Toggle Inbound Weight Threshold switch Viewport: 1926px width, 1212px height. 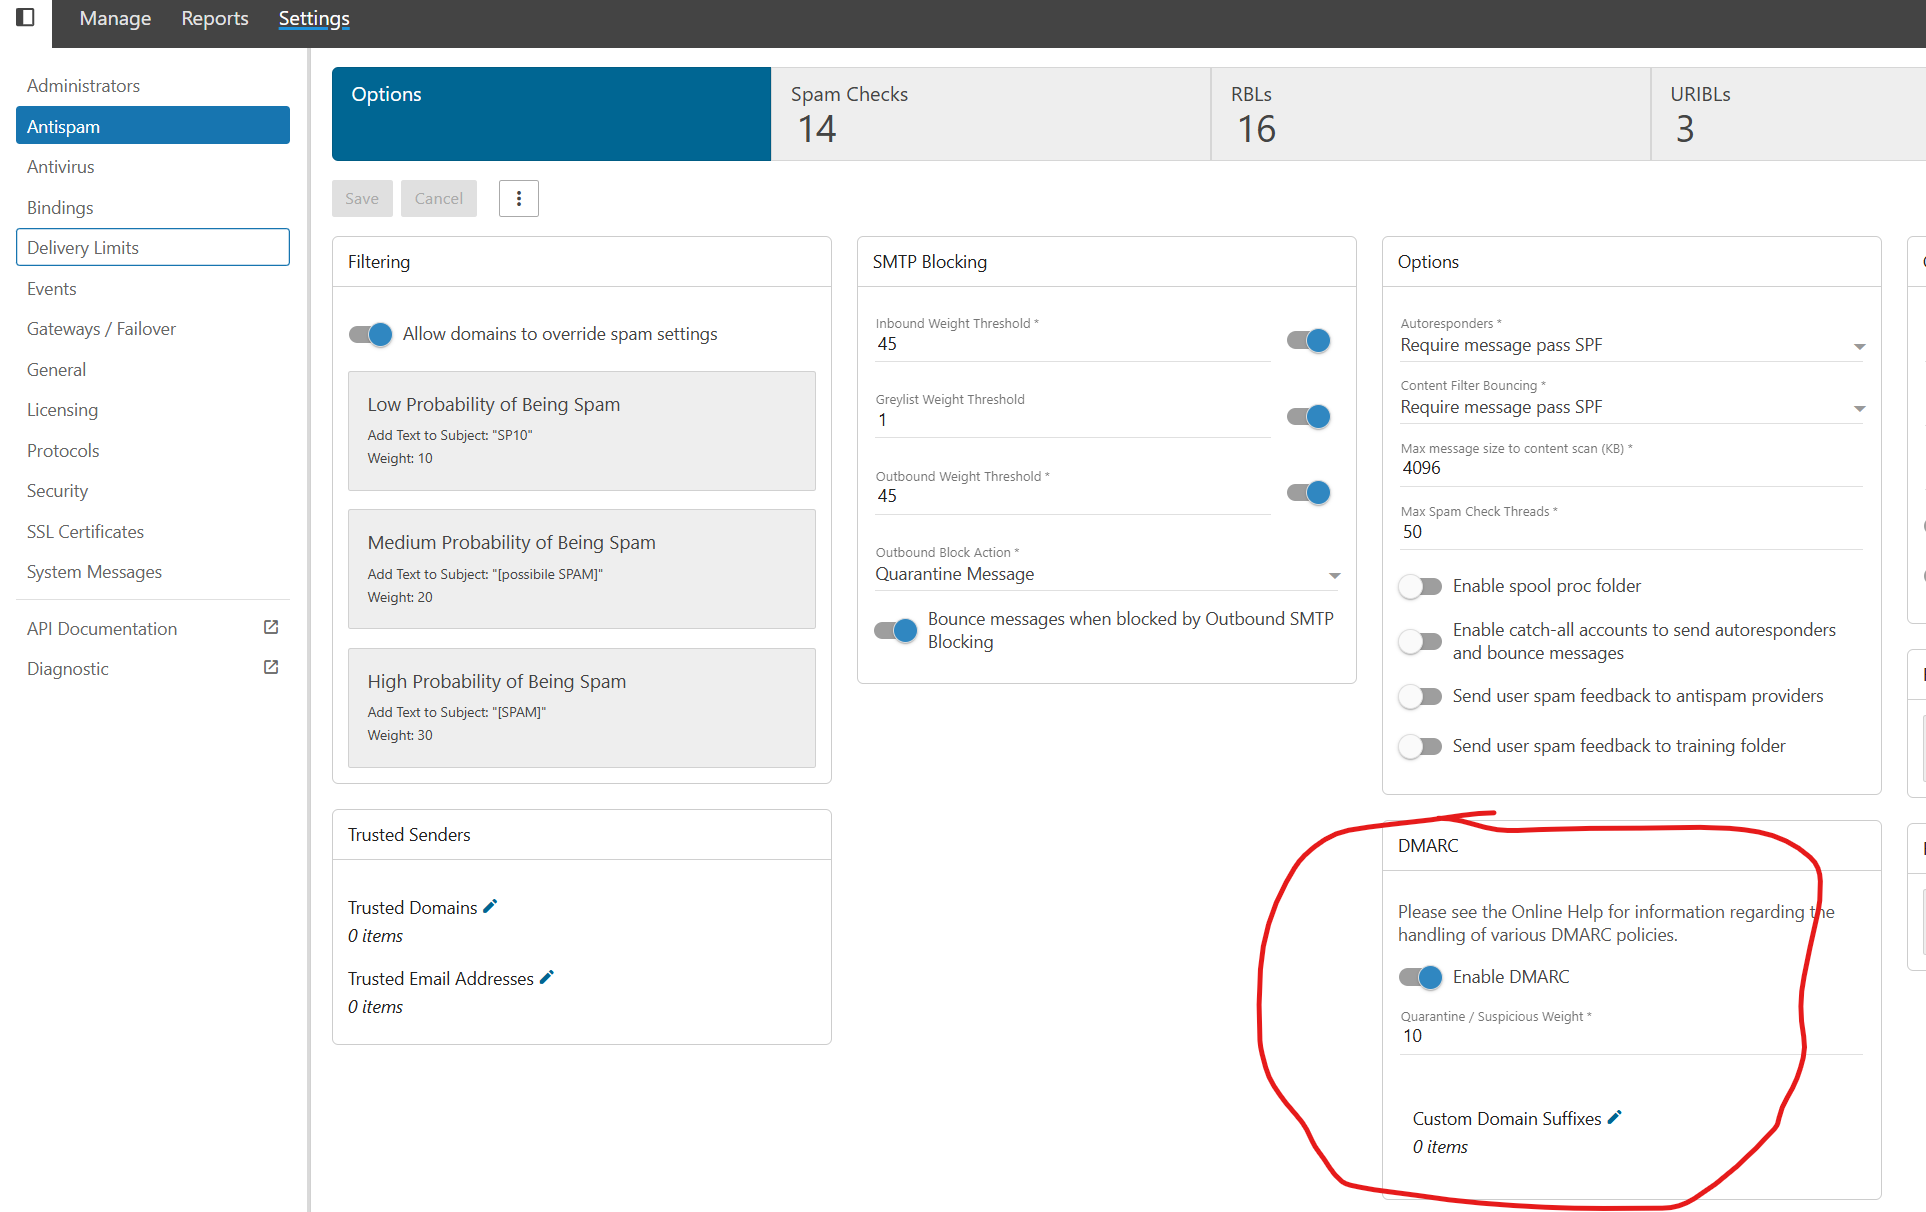pos(1308,341)
